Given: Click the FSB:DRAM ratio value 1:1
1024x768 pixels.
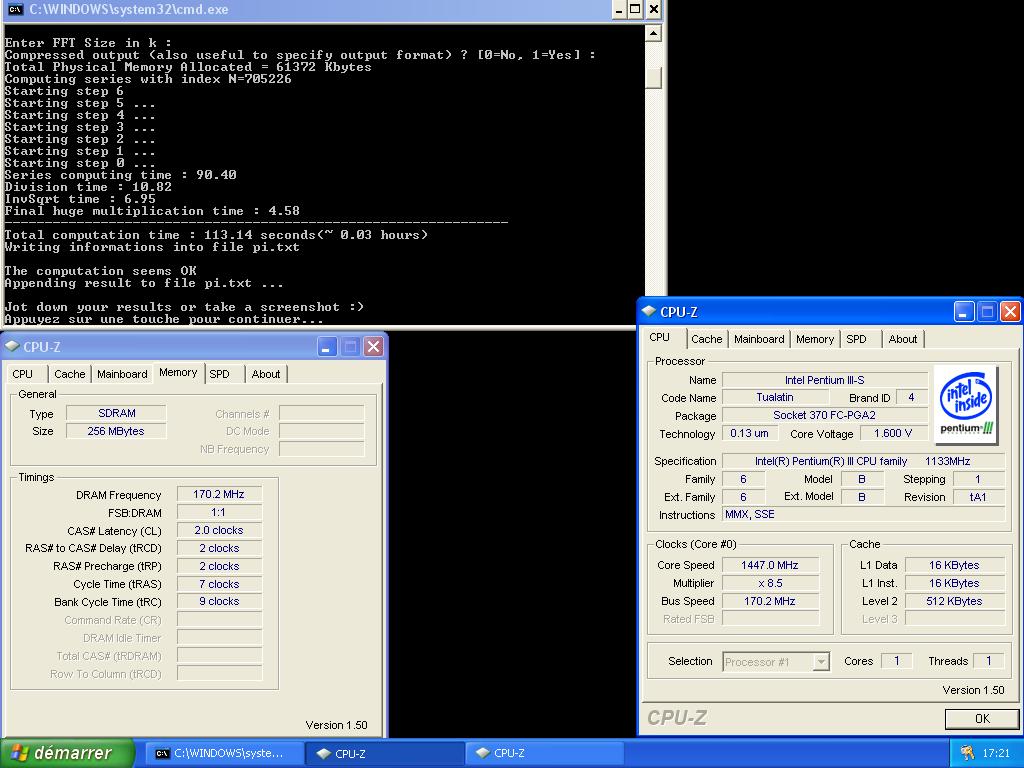Looking at the screenshot, I should [219, 513].
